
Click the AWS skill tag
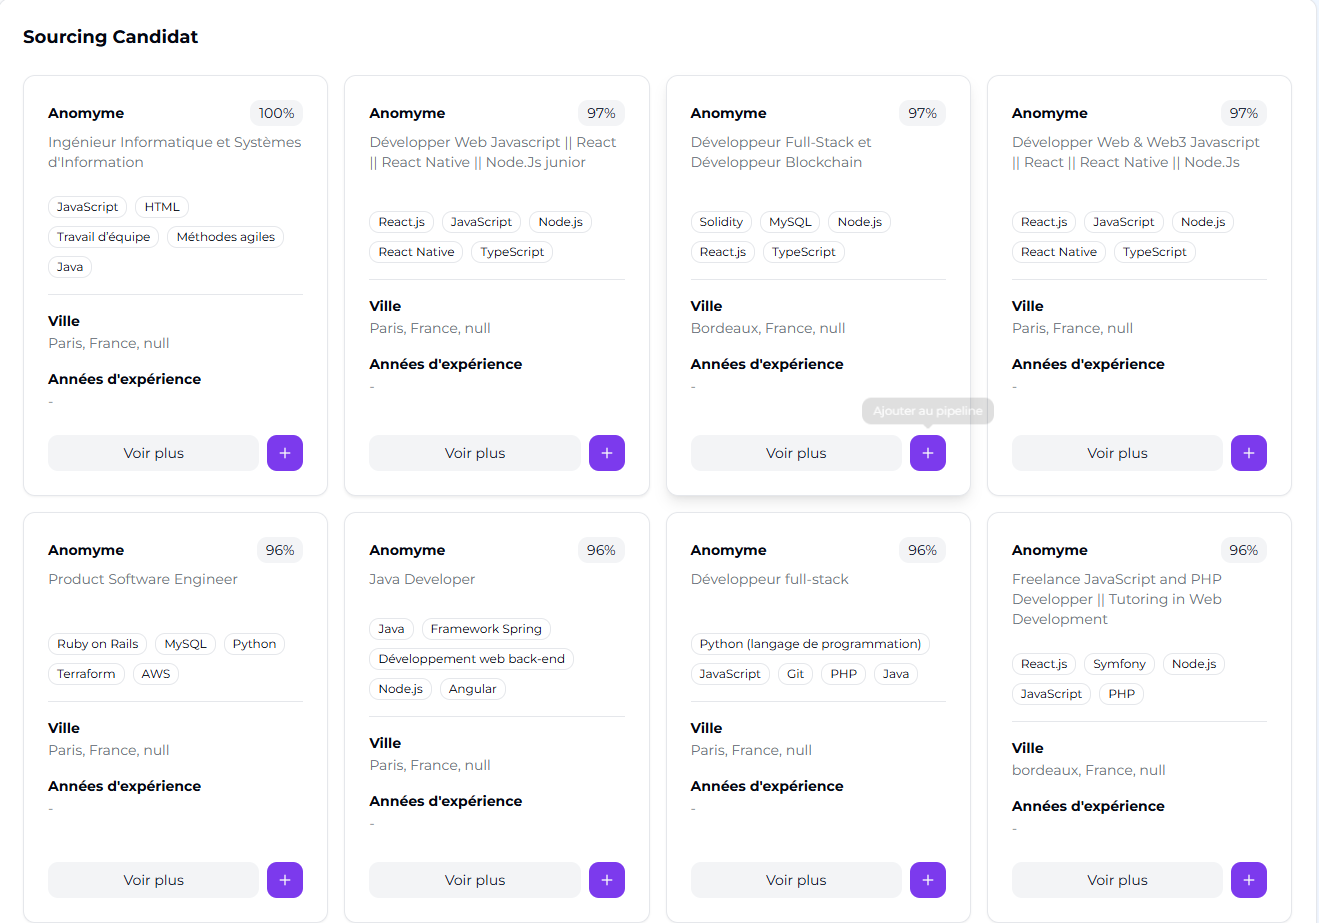pyautogui.click(x=156, y=674)
